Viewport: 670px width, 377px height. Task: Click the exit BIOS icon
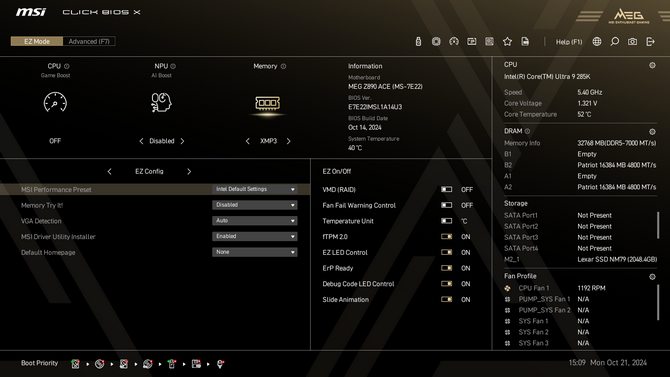[650, 41]
